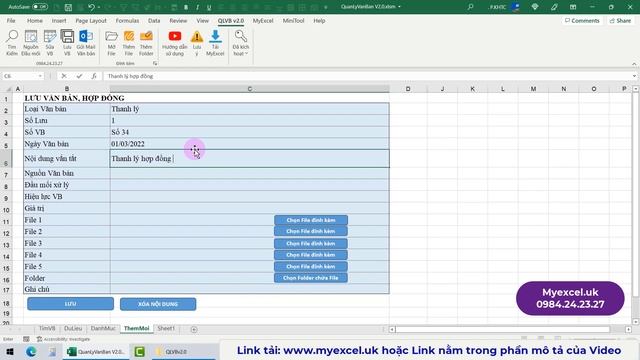Click Chọn Folder chứa File button

coord(311,278)
